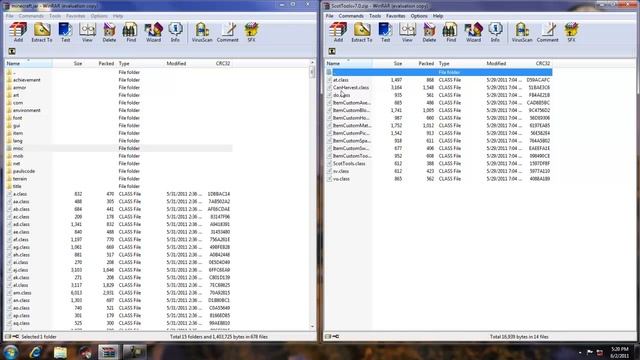Open Favorites menu in ScotTools zip window
Viewport: 640px width, 360px height.
pos(396,16)
